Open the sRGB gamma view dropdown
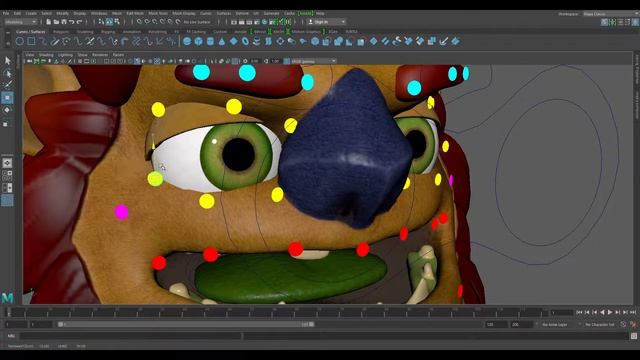The width and height of the screenshot is (640, 360). point(313,61)
